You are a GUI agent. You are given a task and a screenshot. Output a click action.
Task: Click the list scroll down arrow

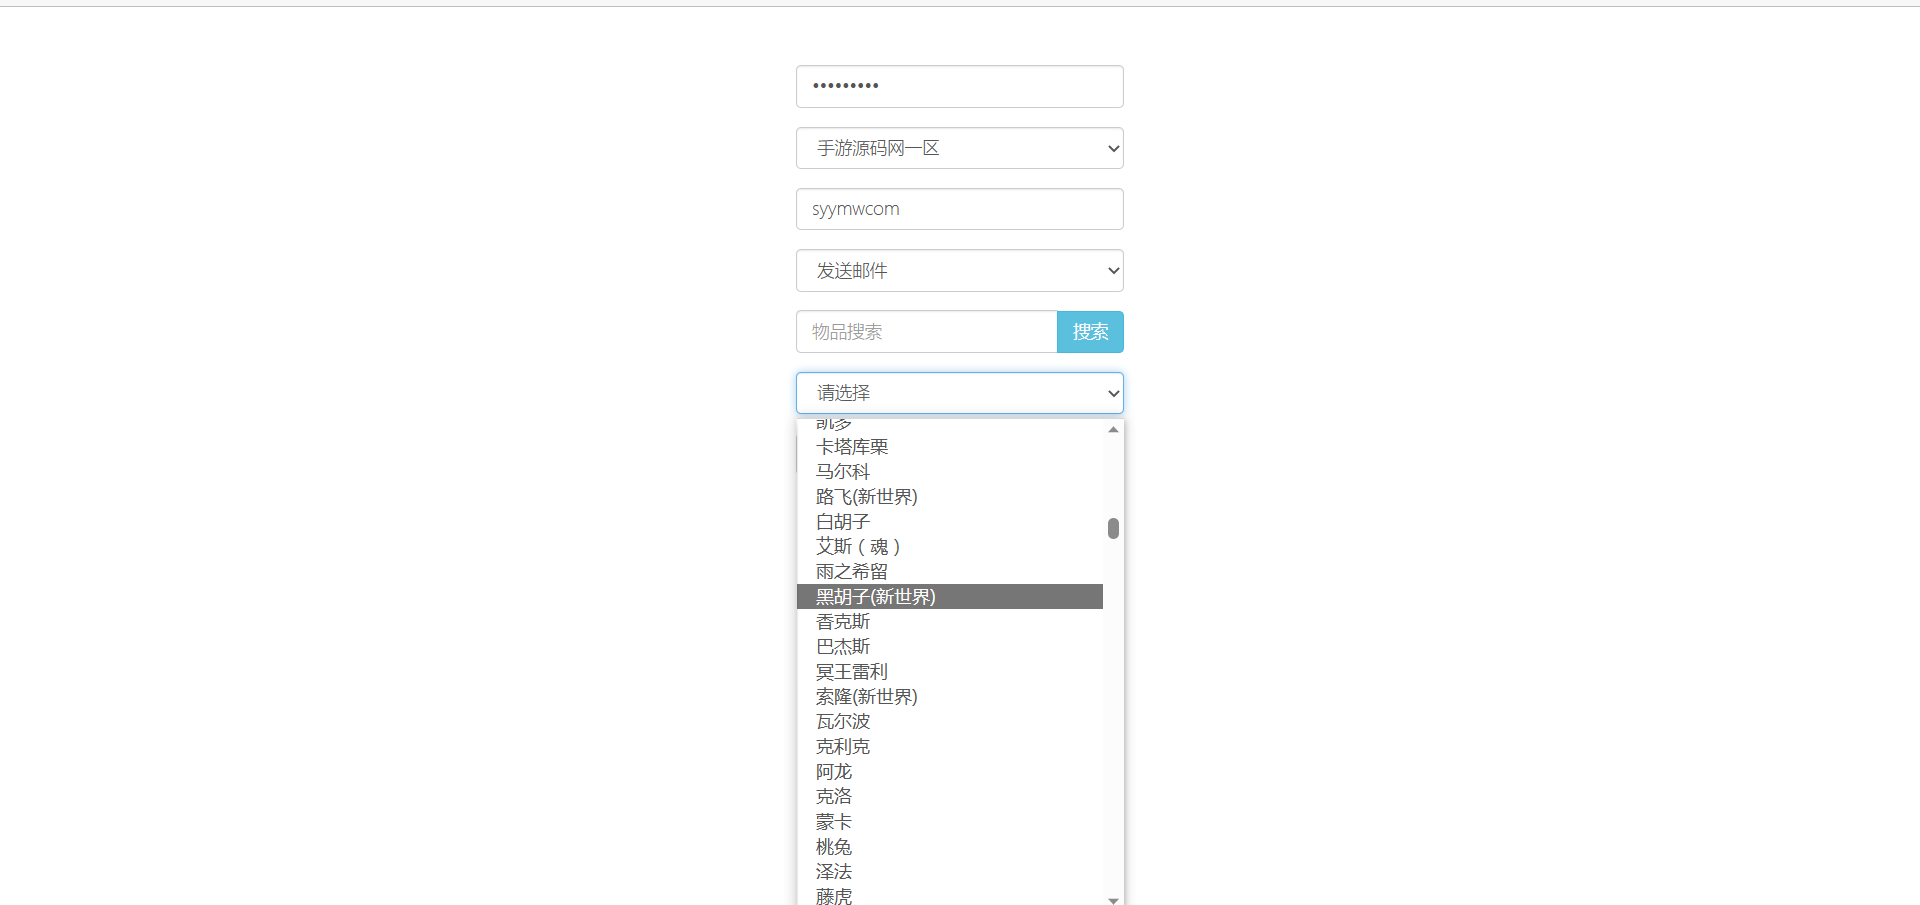point(1113,899)
